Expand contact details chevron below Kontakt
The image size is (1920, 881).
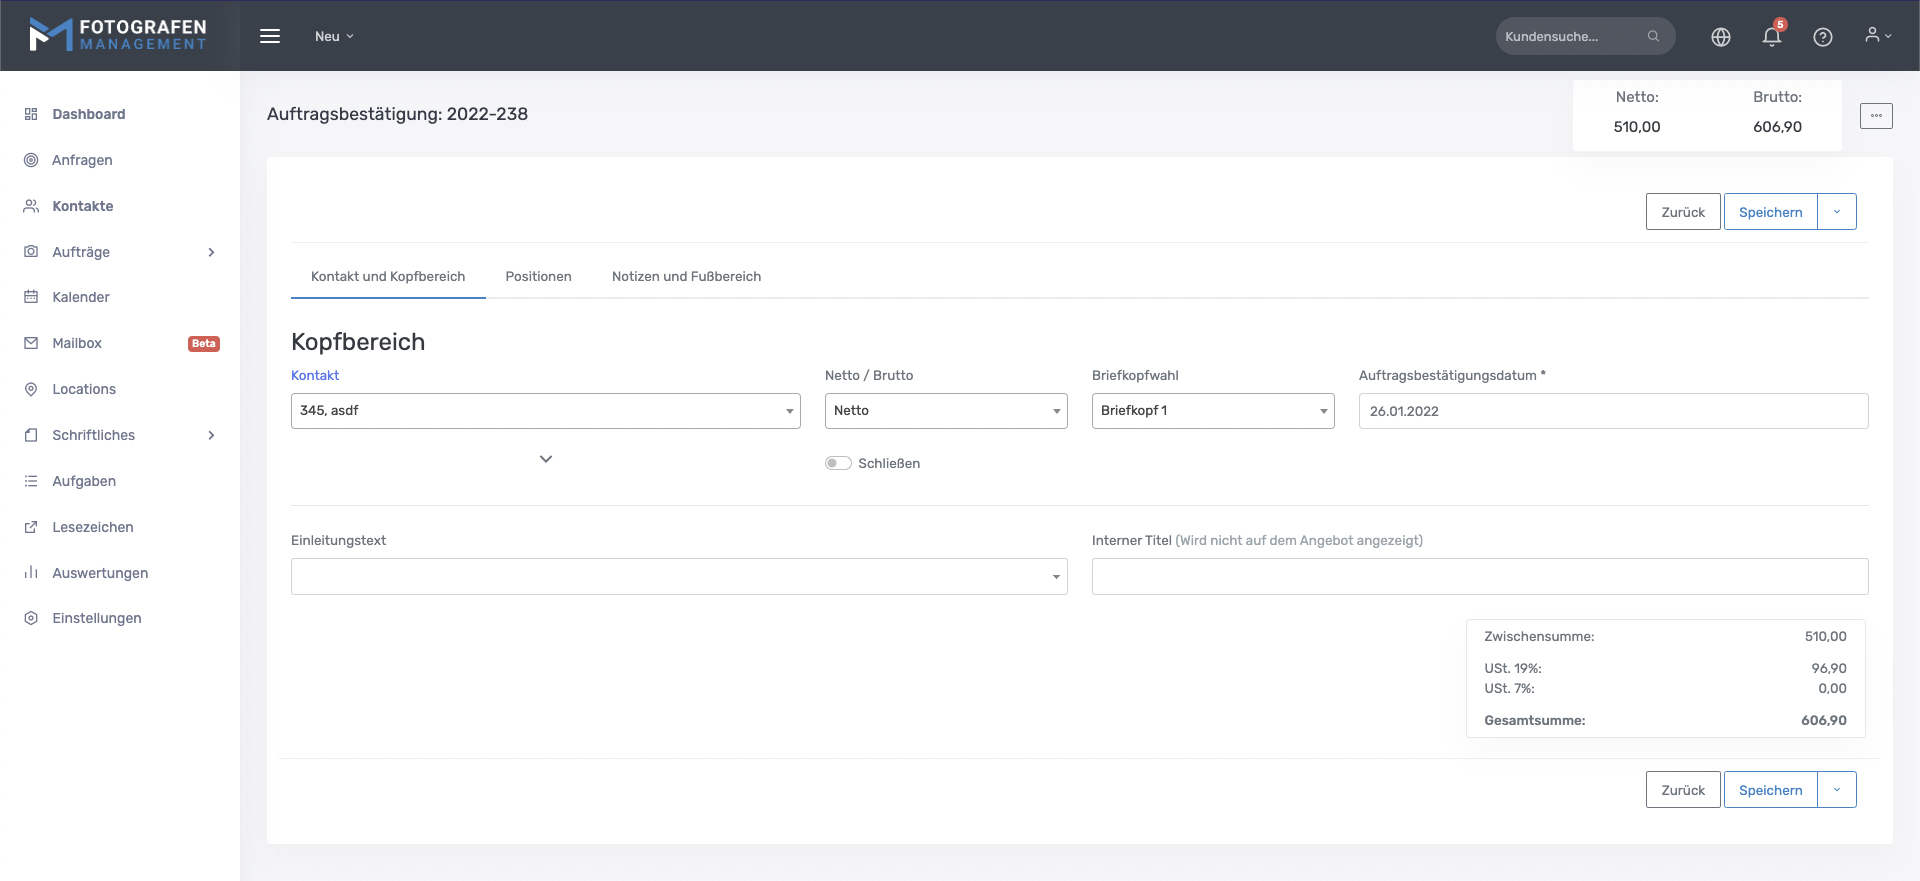click(546, 459)
